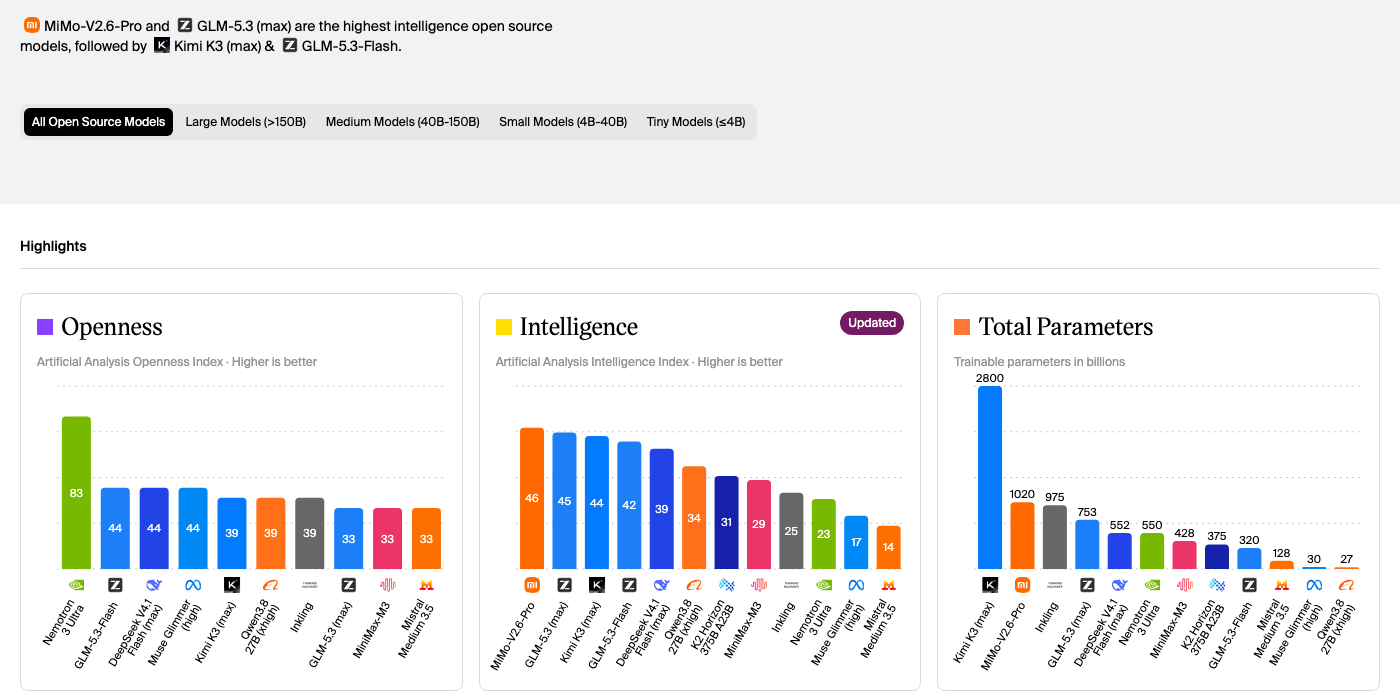The width and height of the screenshot is (1400, 700).
Task: Click Kimi icon under Total Parameters 2800 bar
Action: [990, 585]
